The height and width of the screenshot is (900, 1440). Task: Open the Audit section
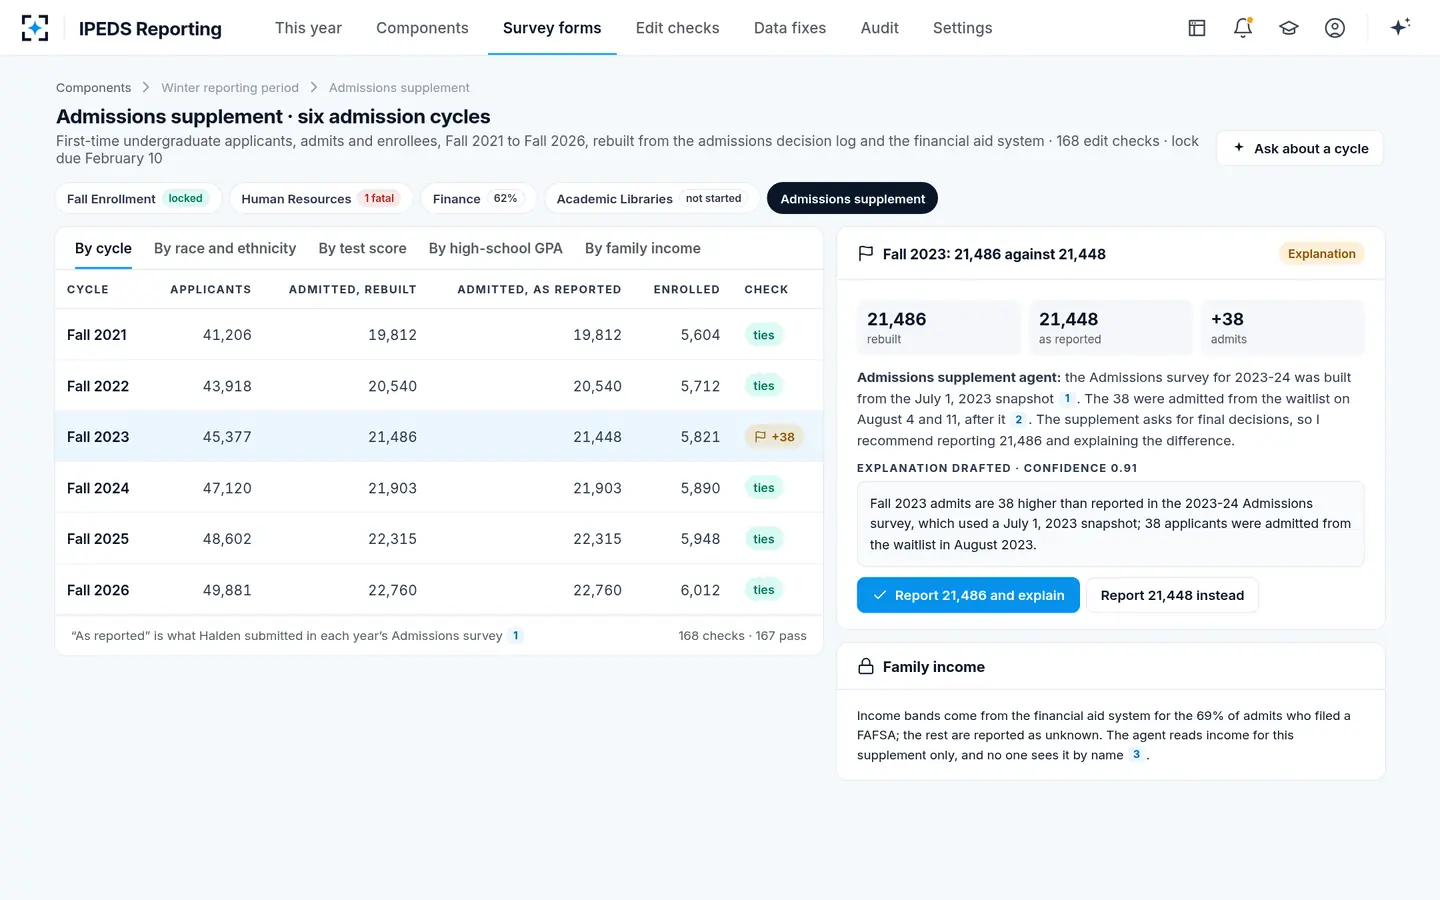[880, 28]
